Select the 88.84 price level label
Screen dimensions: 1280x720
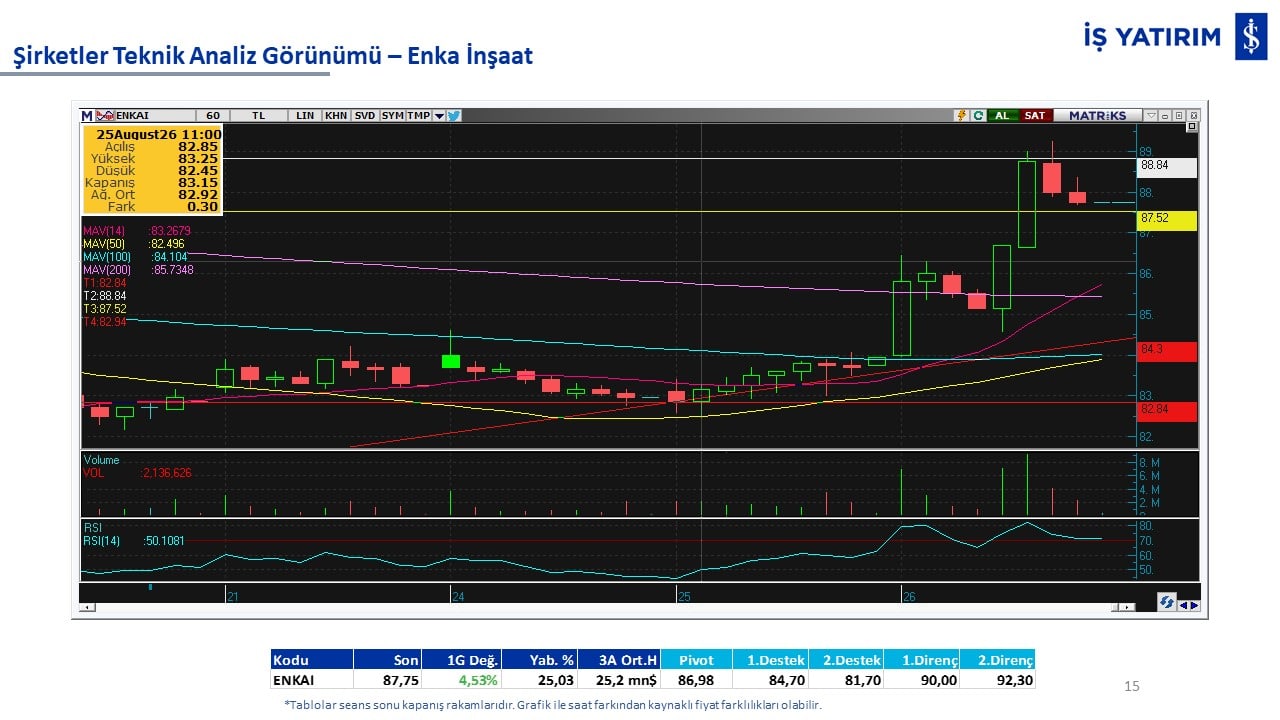tap(1168, 167)
